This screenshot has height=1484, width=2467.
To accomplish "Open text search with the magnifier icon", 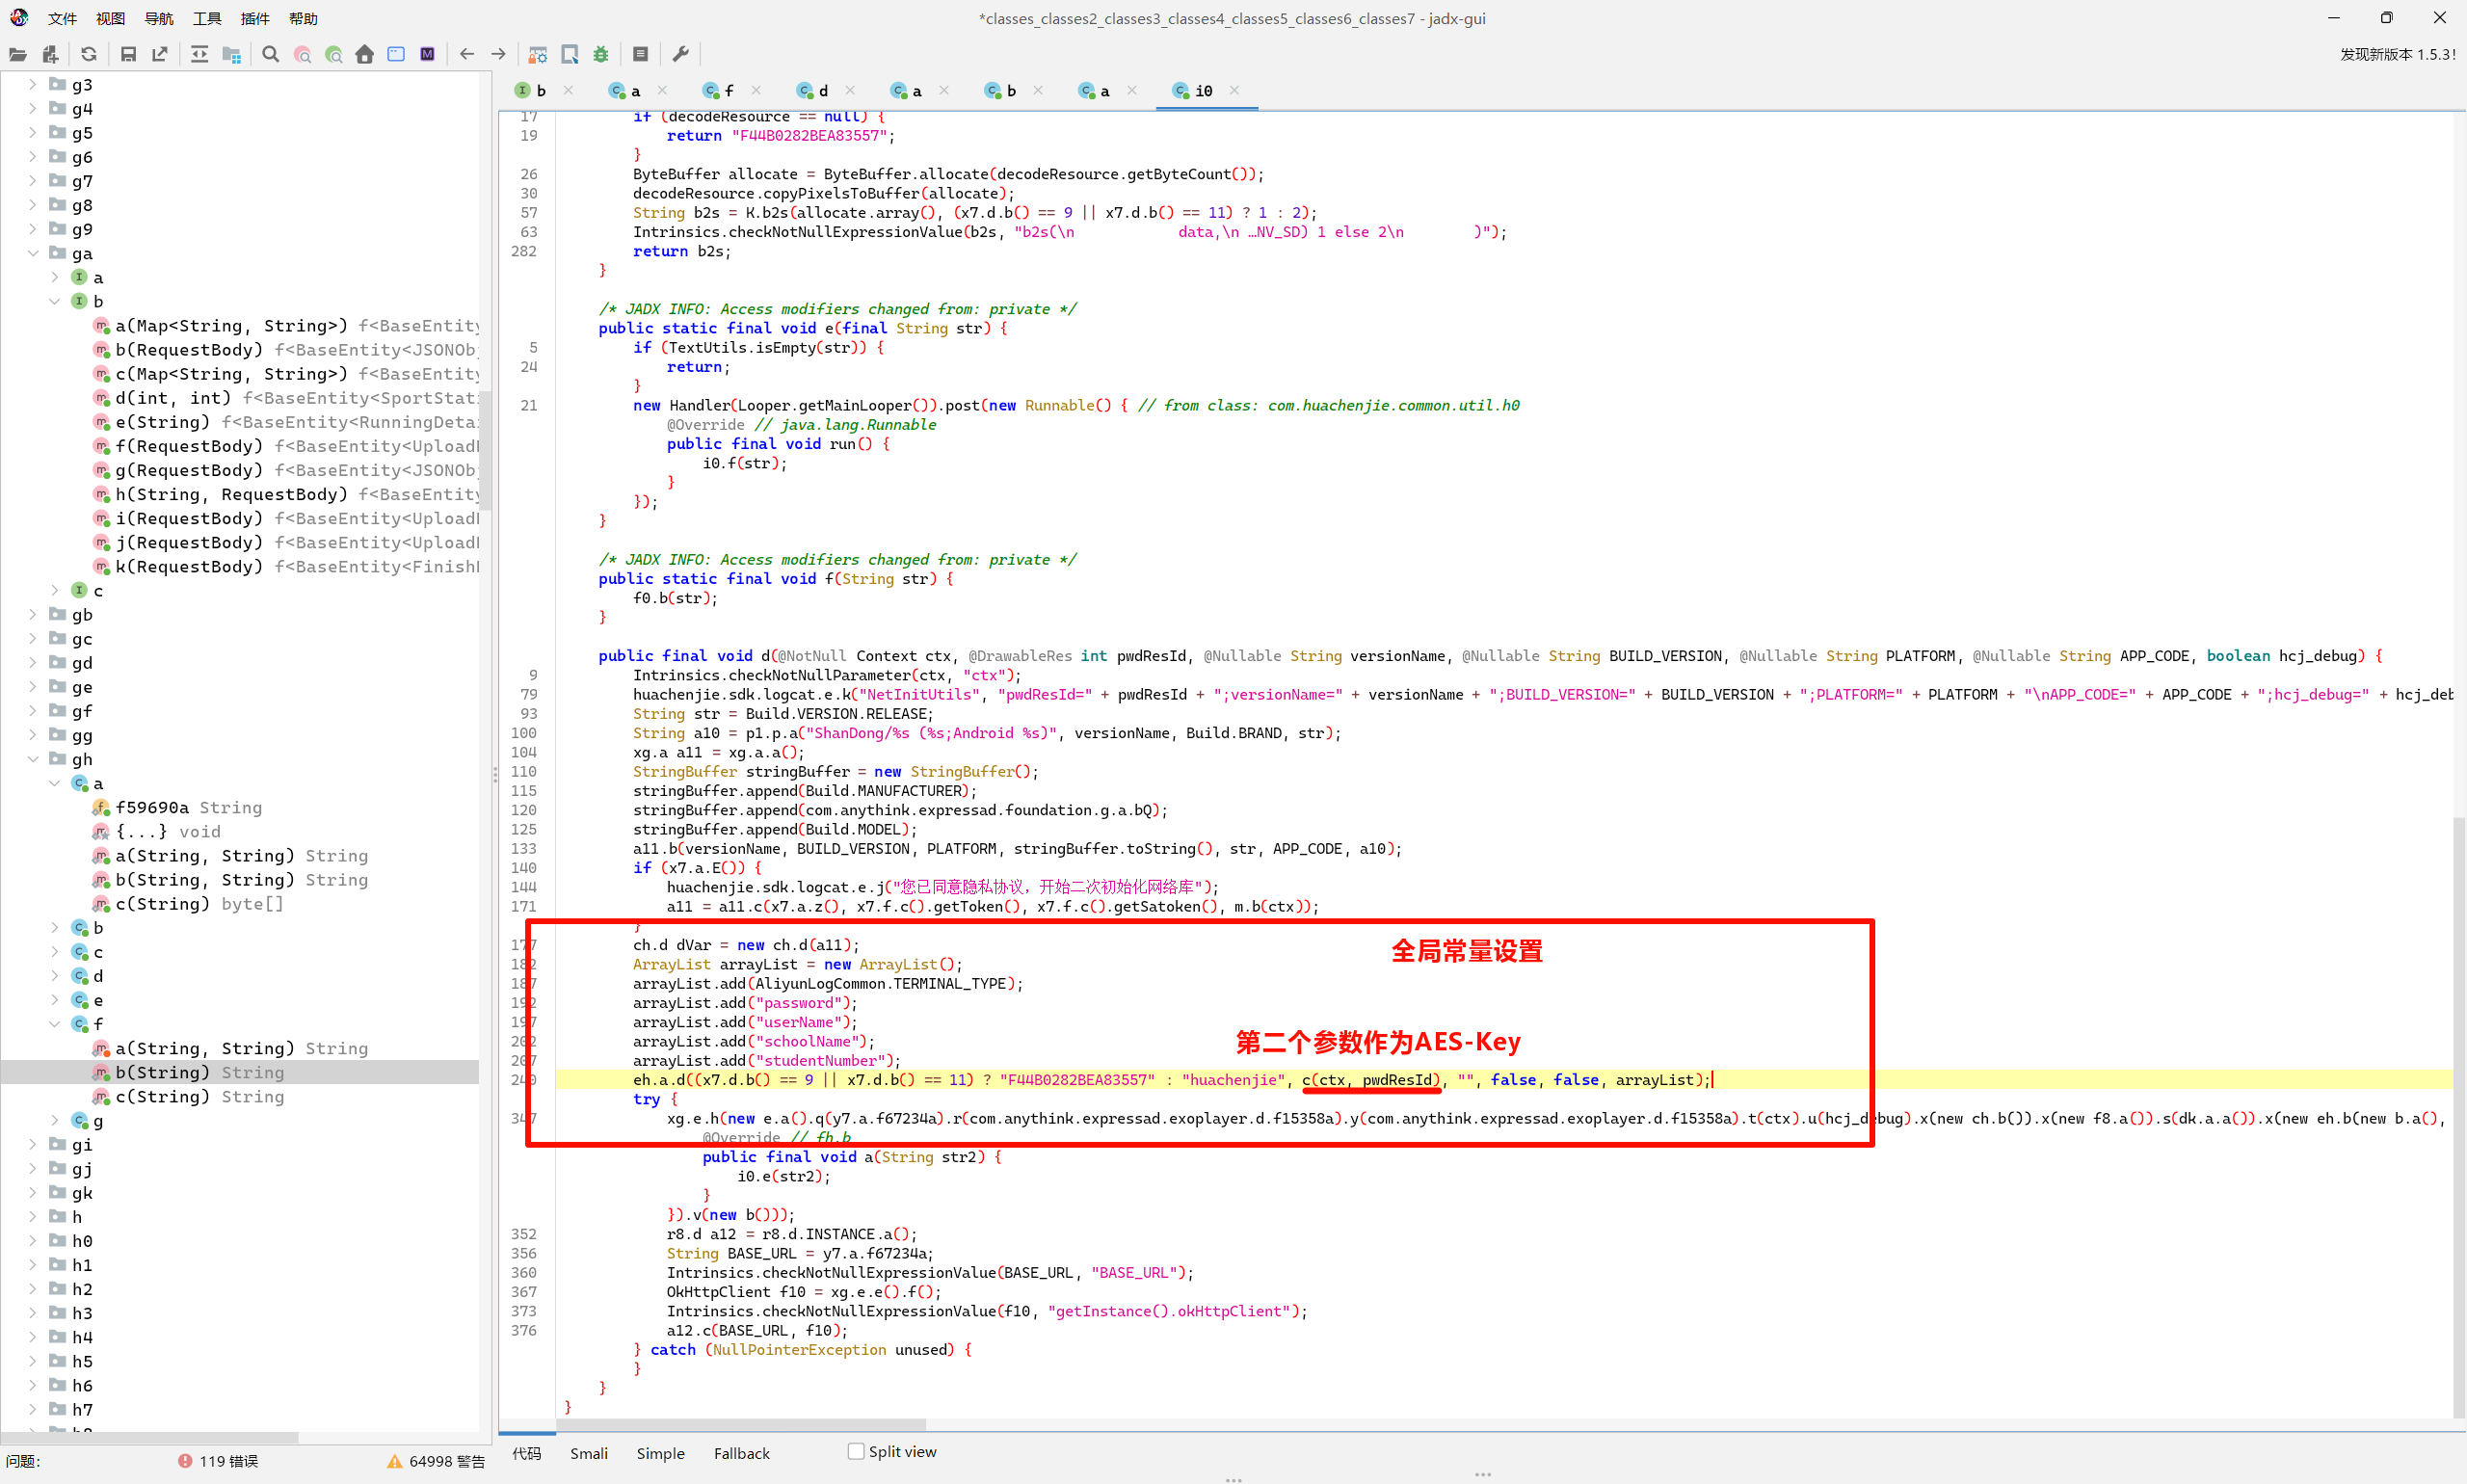I will (270, 54).
